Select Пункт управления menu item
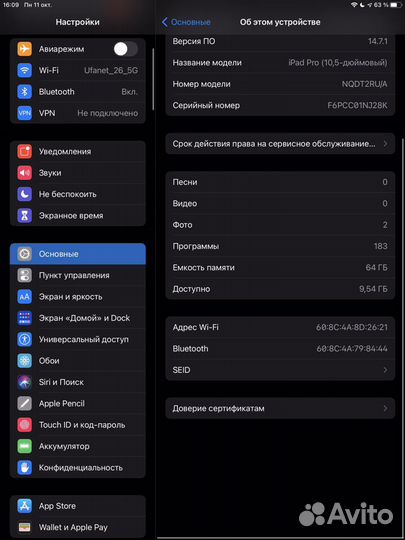Image resolution: width=405 pixels, height=540 pixels. (78, 275)
